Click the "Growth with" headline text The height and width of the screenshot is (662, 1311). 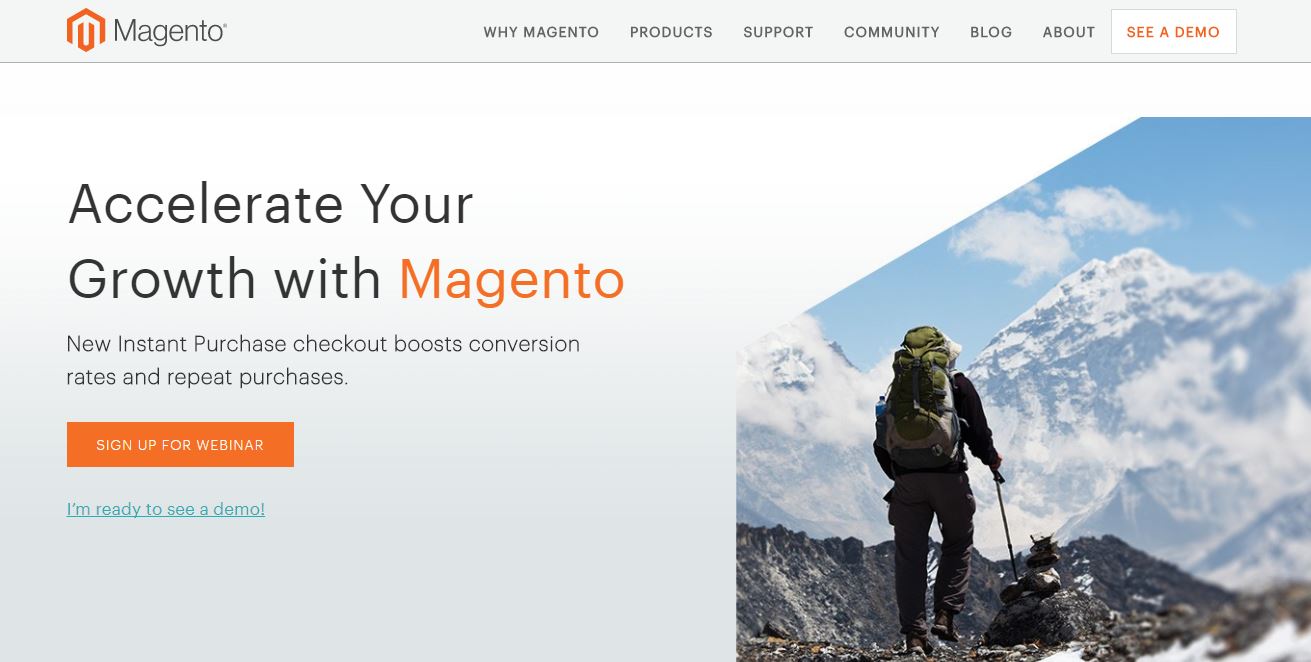coord(225,279)
